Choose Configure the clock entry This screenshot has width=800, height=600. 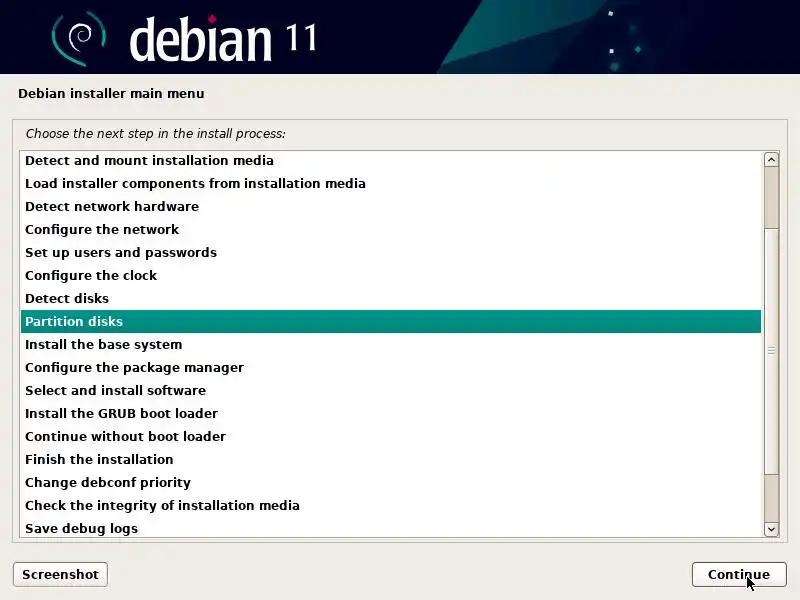[x=391, y=275]
